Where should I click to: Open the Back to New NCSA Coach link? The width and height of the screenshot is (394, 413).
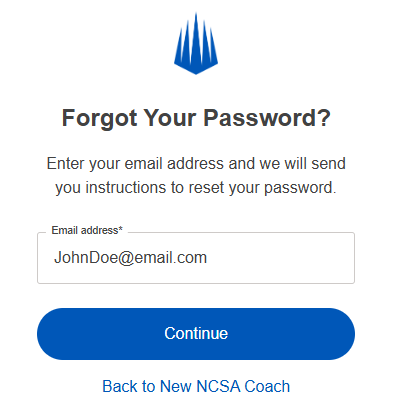click(x=196, y=386)
